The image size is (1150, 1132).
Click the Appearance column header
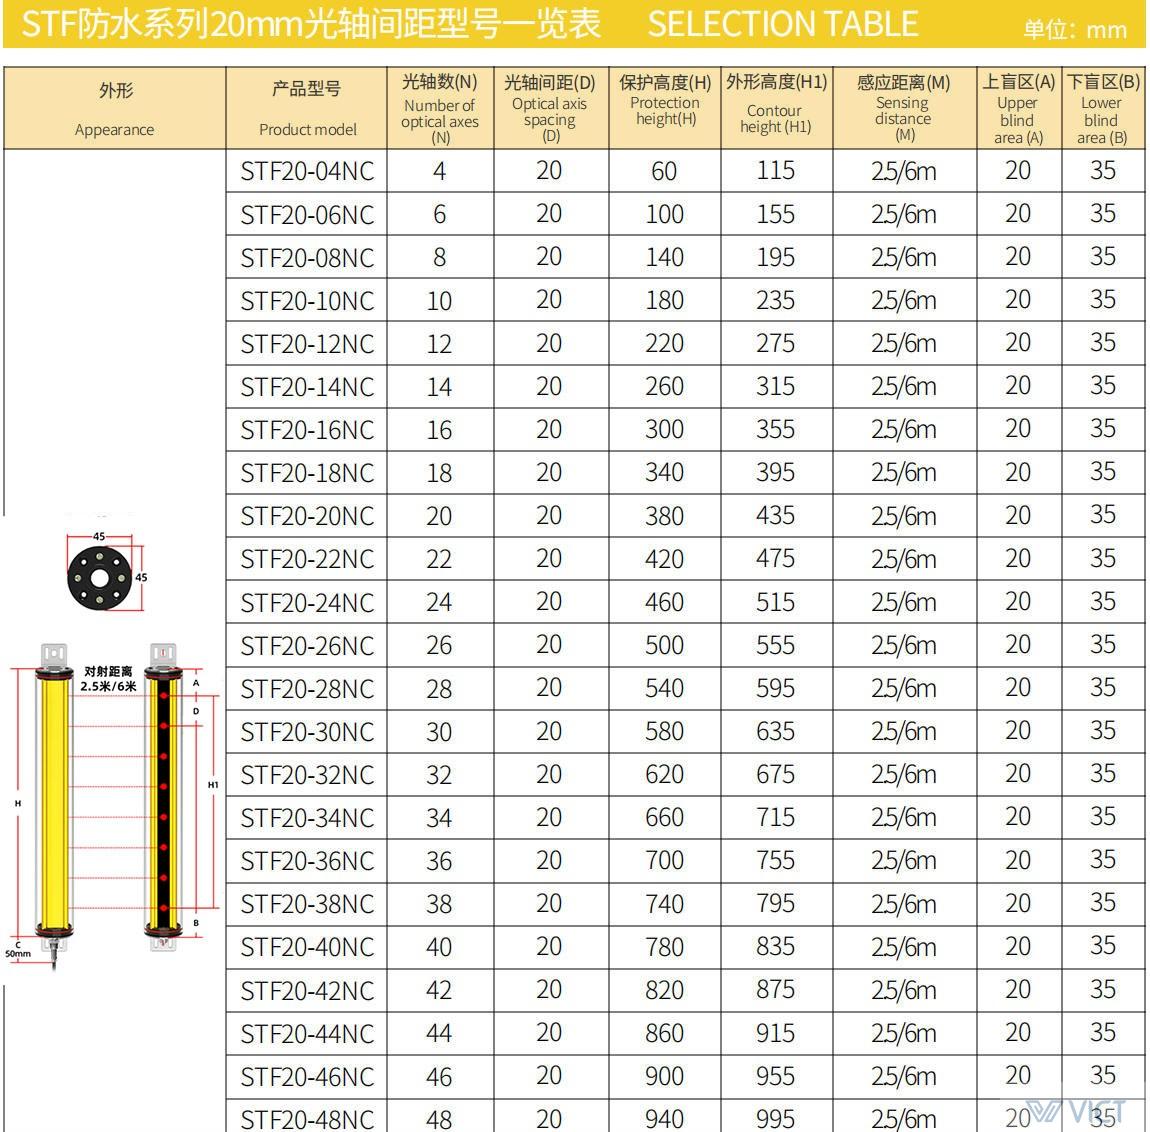(x=115, y=108)
